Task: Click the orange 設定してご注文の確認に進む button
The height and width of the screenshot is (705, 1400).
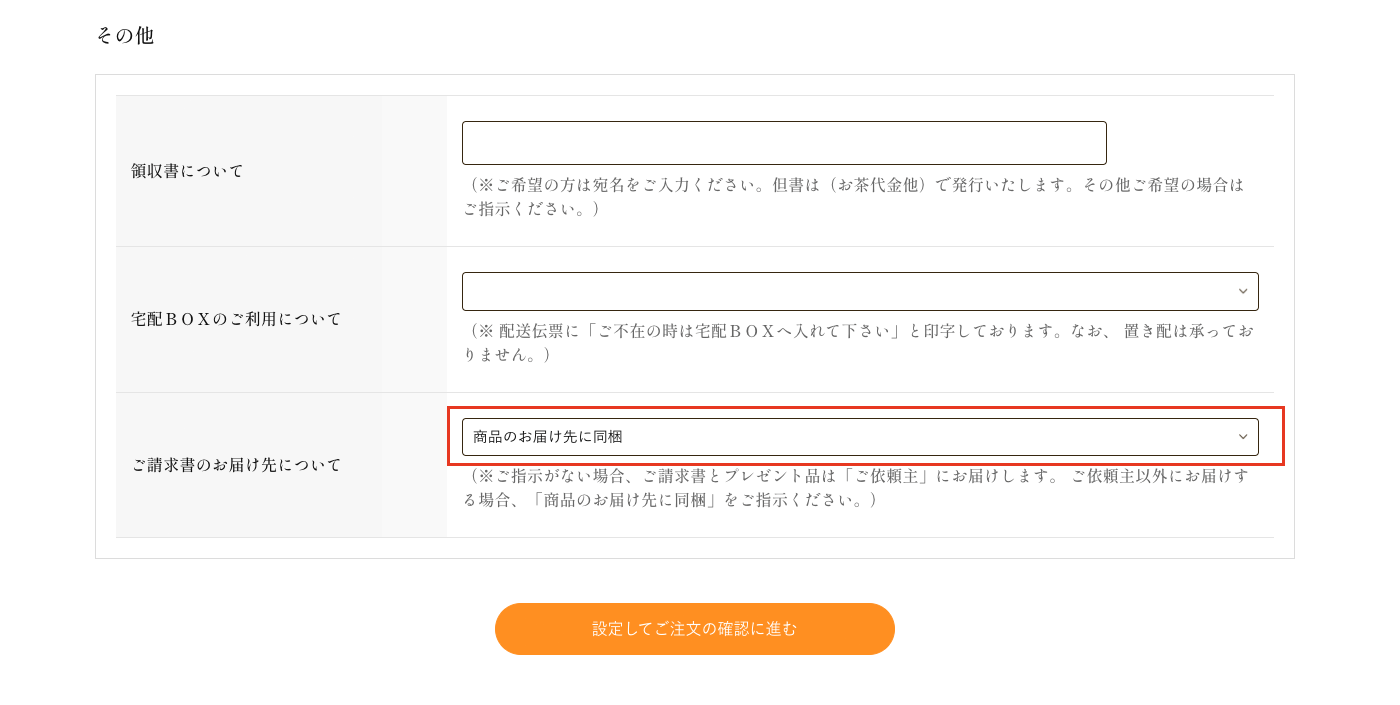Action: pyautogui.click(x=695, y=629)
